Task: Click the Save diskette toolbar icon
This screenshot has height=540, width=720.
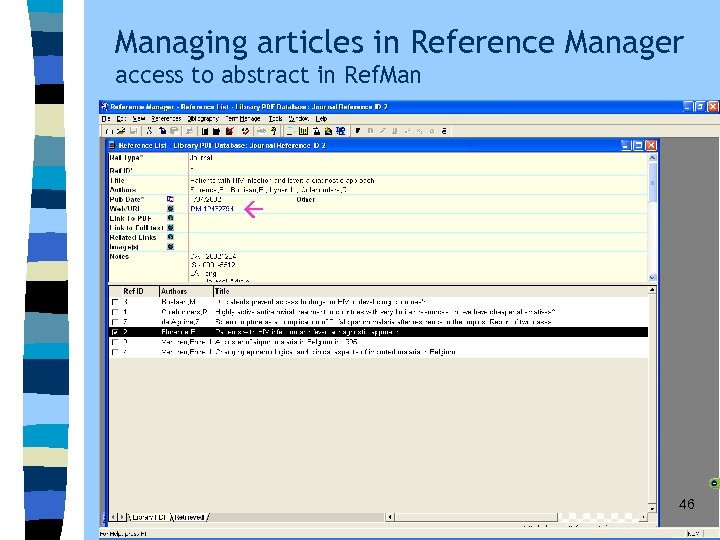Action: pos(133,131)
